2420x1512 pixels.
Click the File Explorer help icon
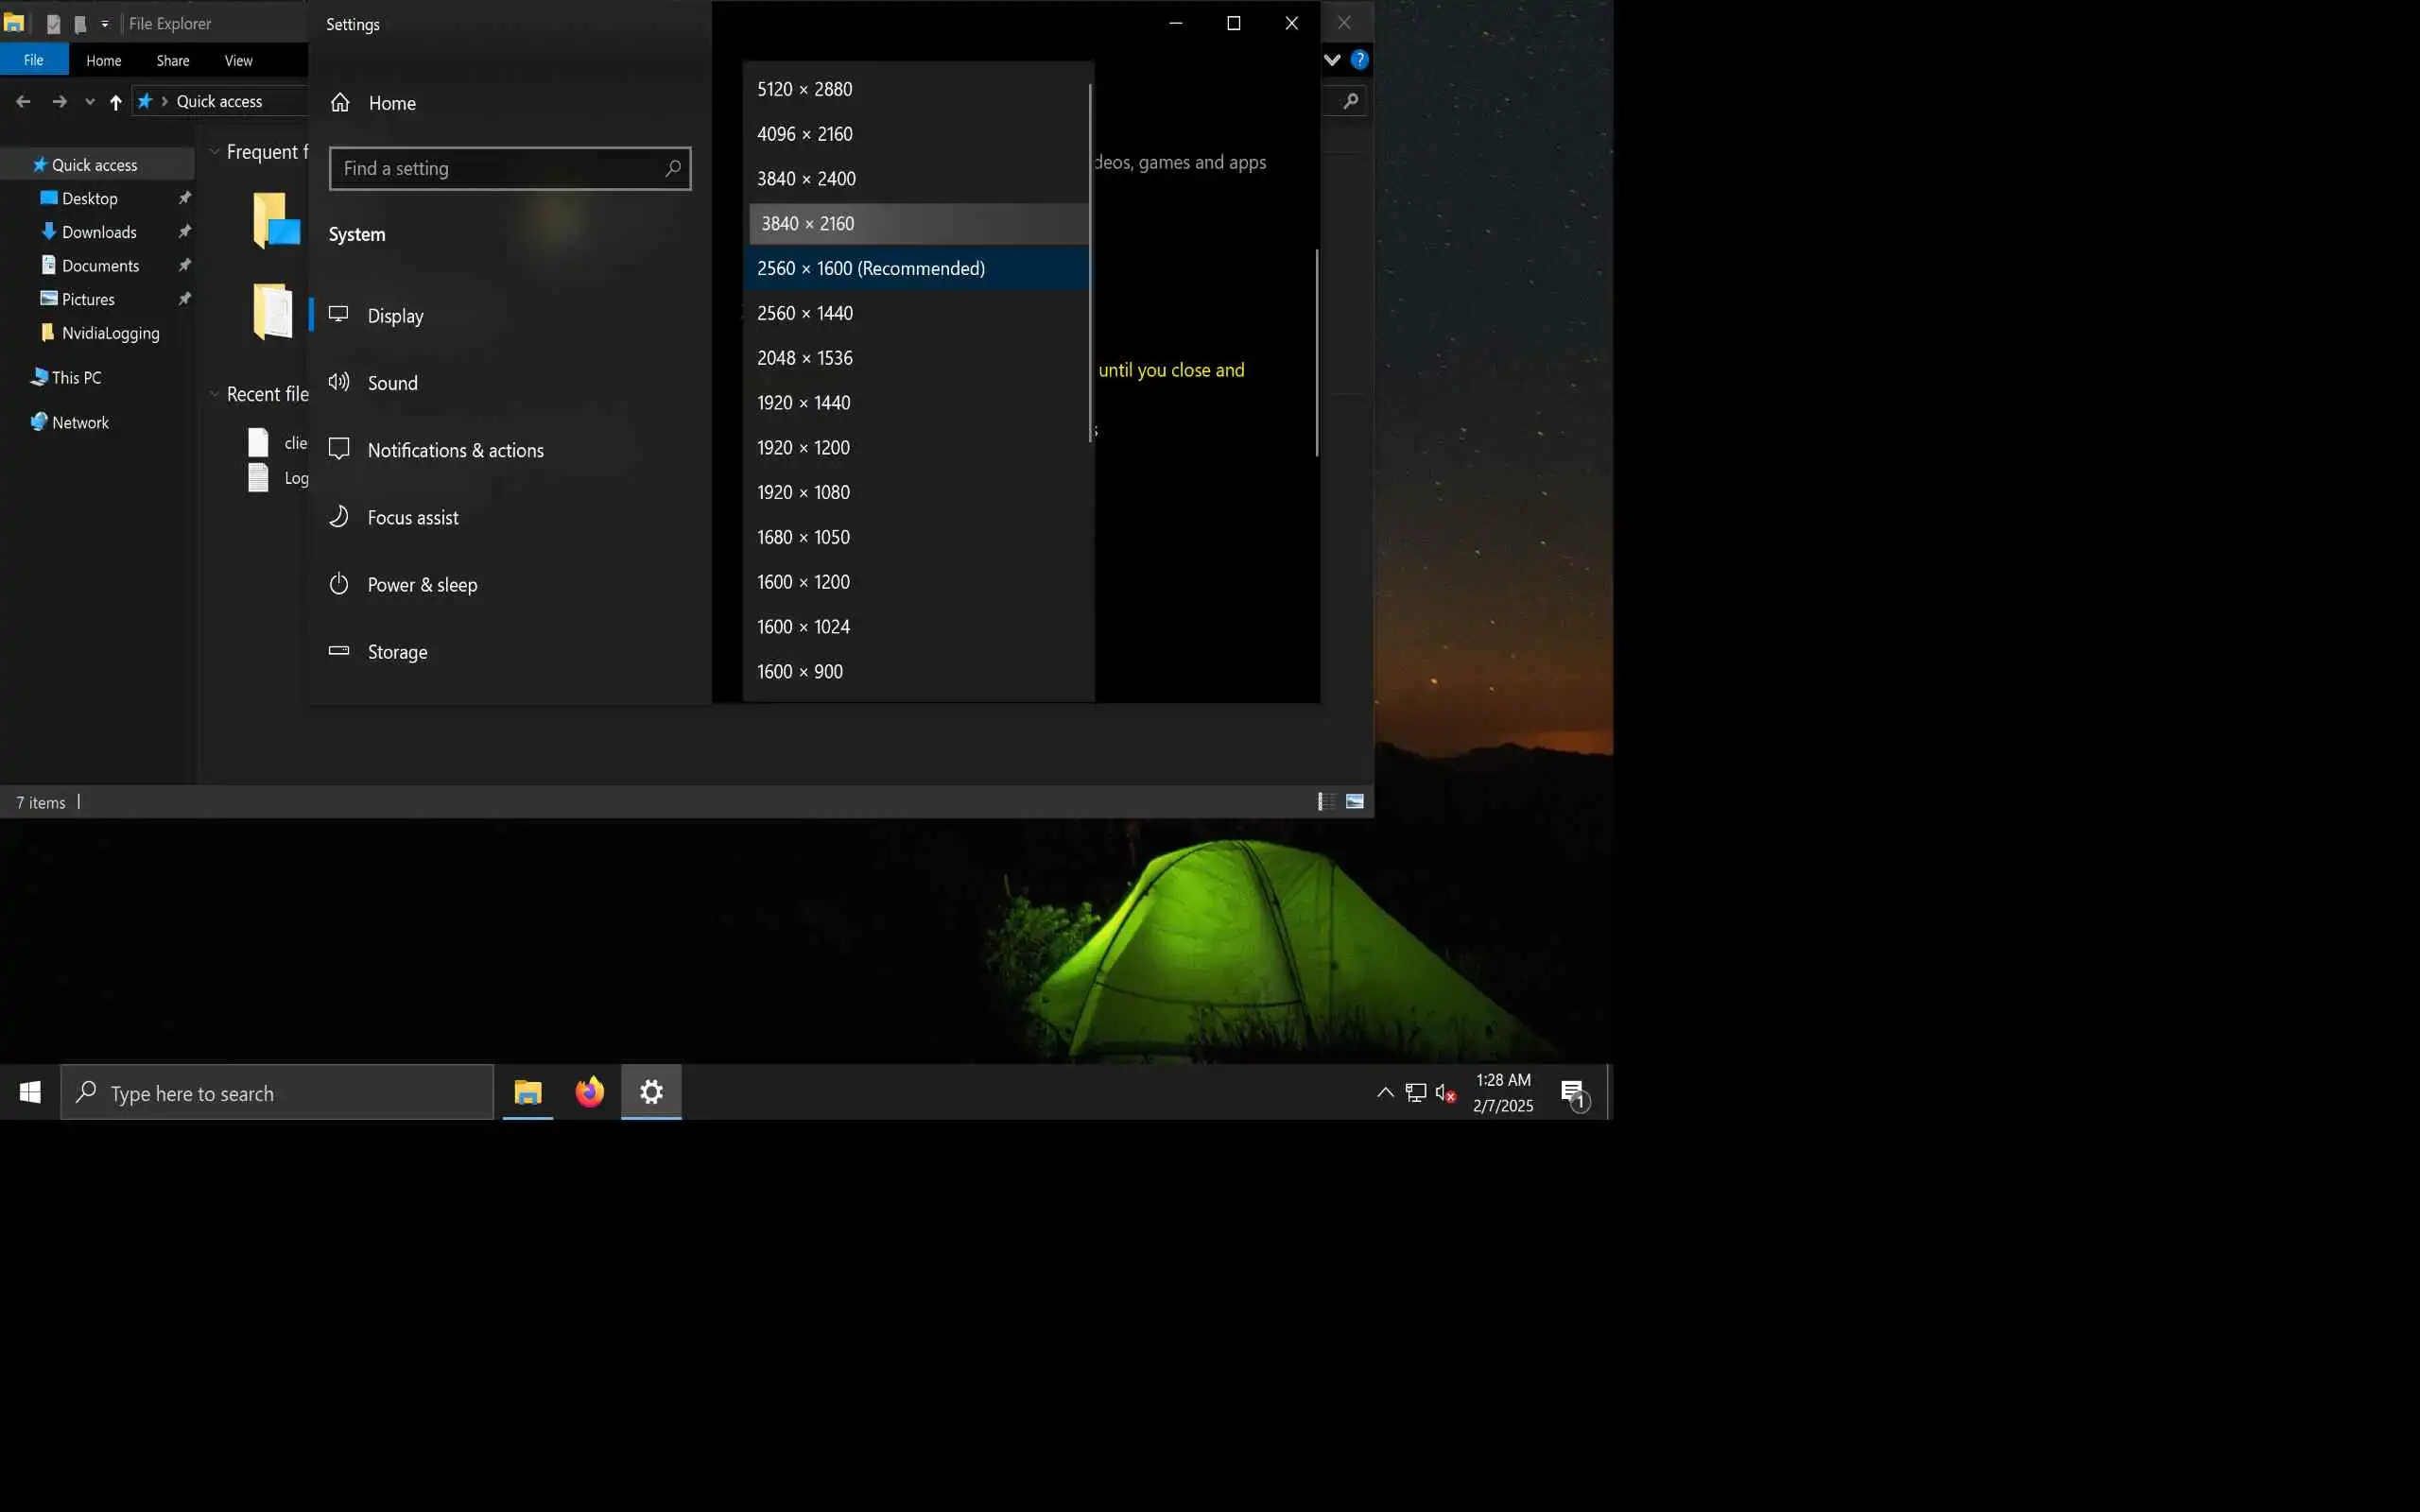(1359, 60)
